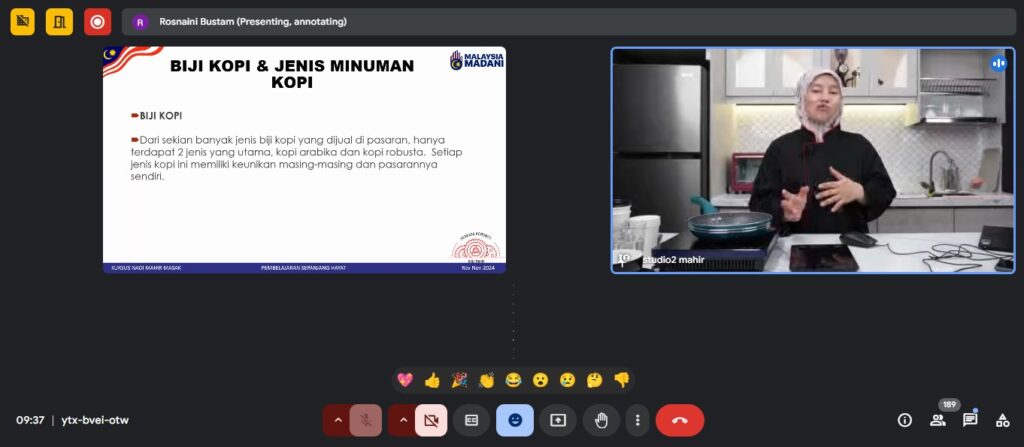
Task: Turn on the camera
Action: (x=431, y=421)
